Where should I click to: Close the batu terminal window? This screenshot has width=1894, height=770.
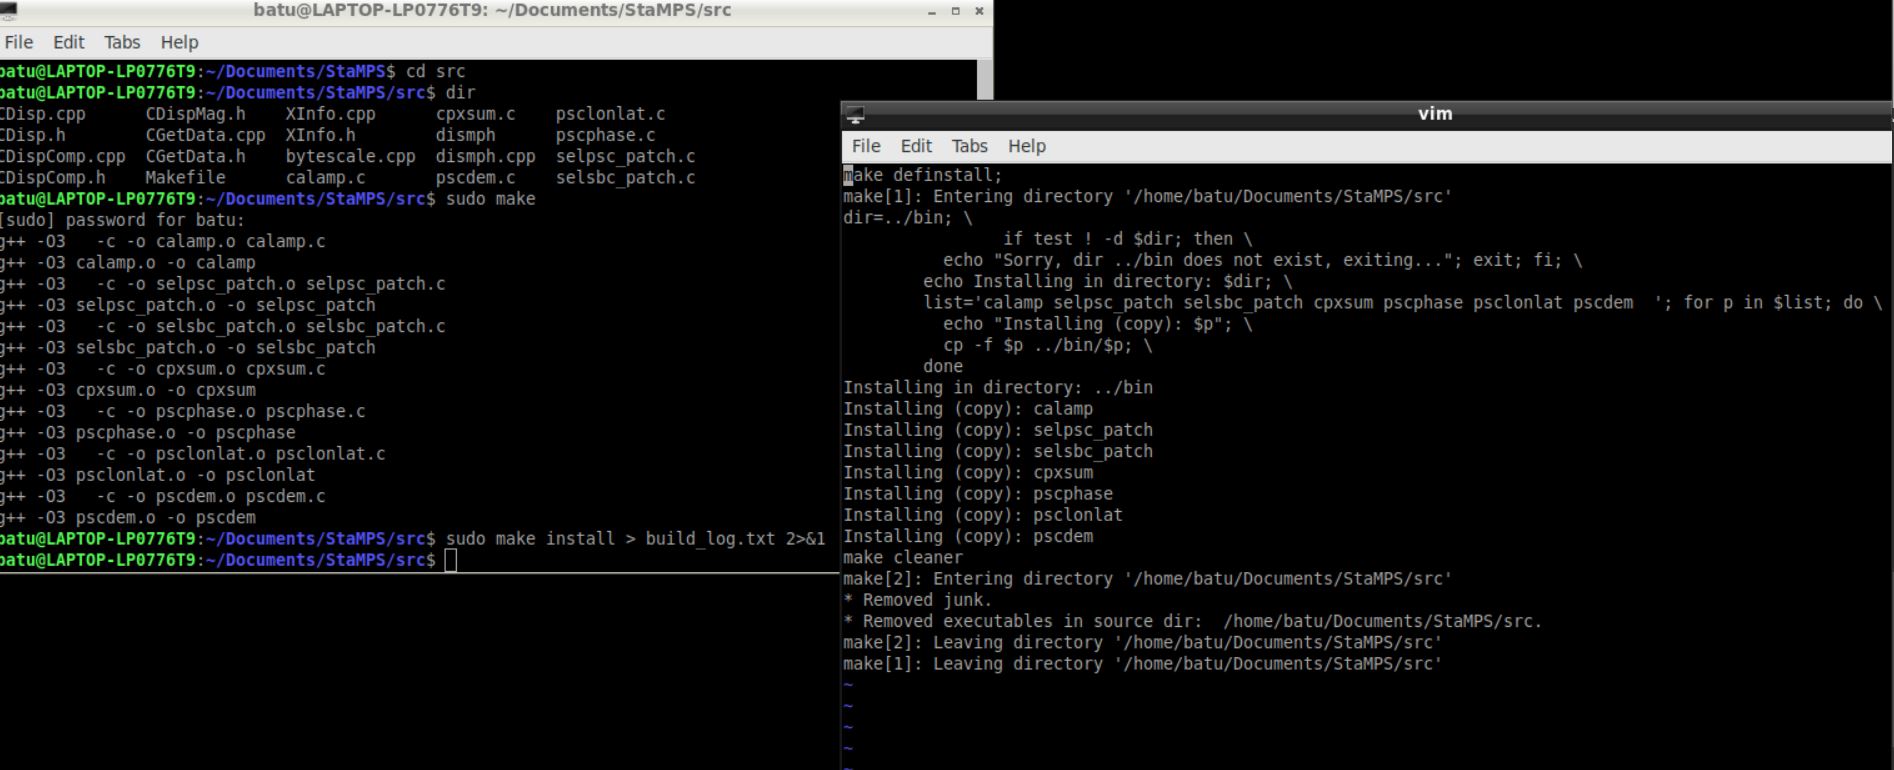pos(979,11)
